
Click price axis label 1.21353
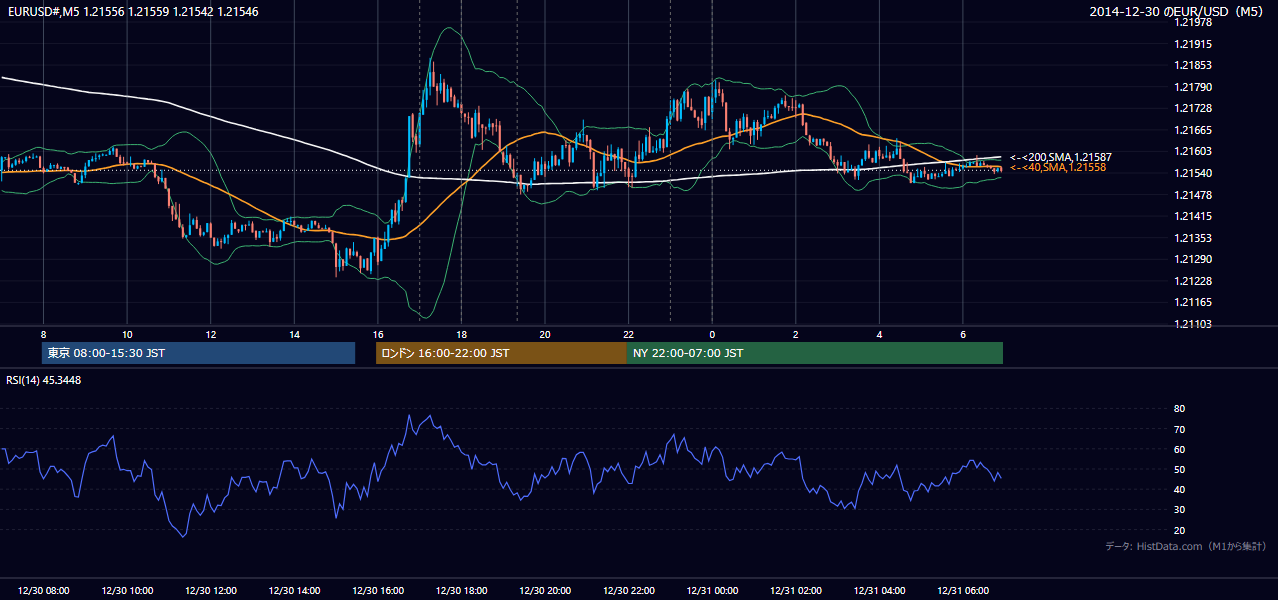click(x=1195, y=238)
